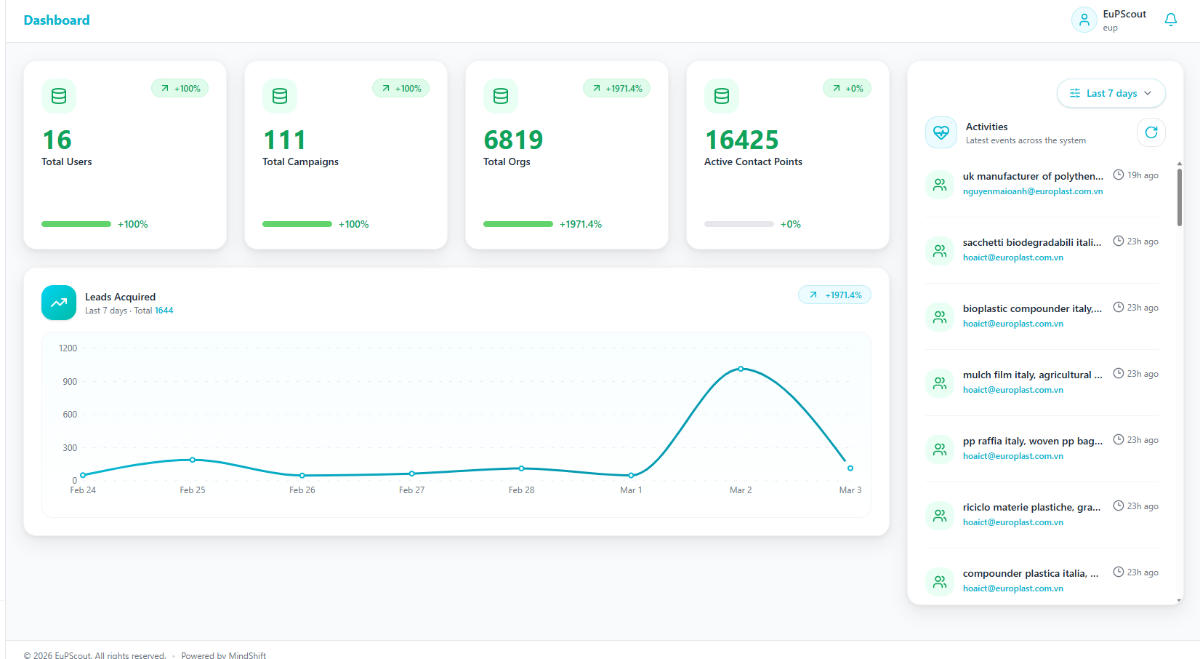Click the Powered by MindShift footer text
Viewport: 1200px width, 659px height.
pos(224,655)
